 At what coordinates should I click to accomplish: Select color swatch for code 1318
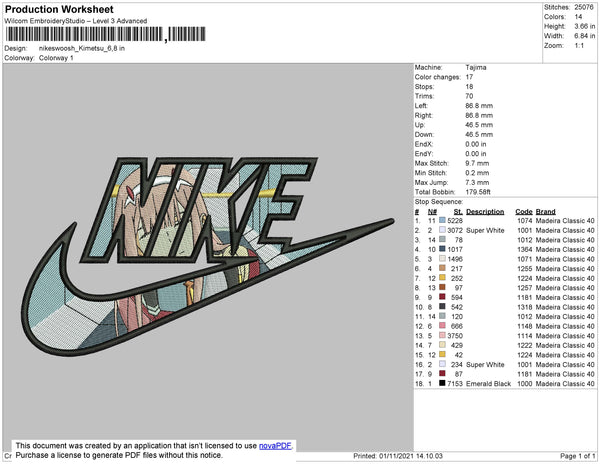[x=442, y=306]
